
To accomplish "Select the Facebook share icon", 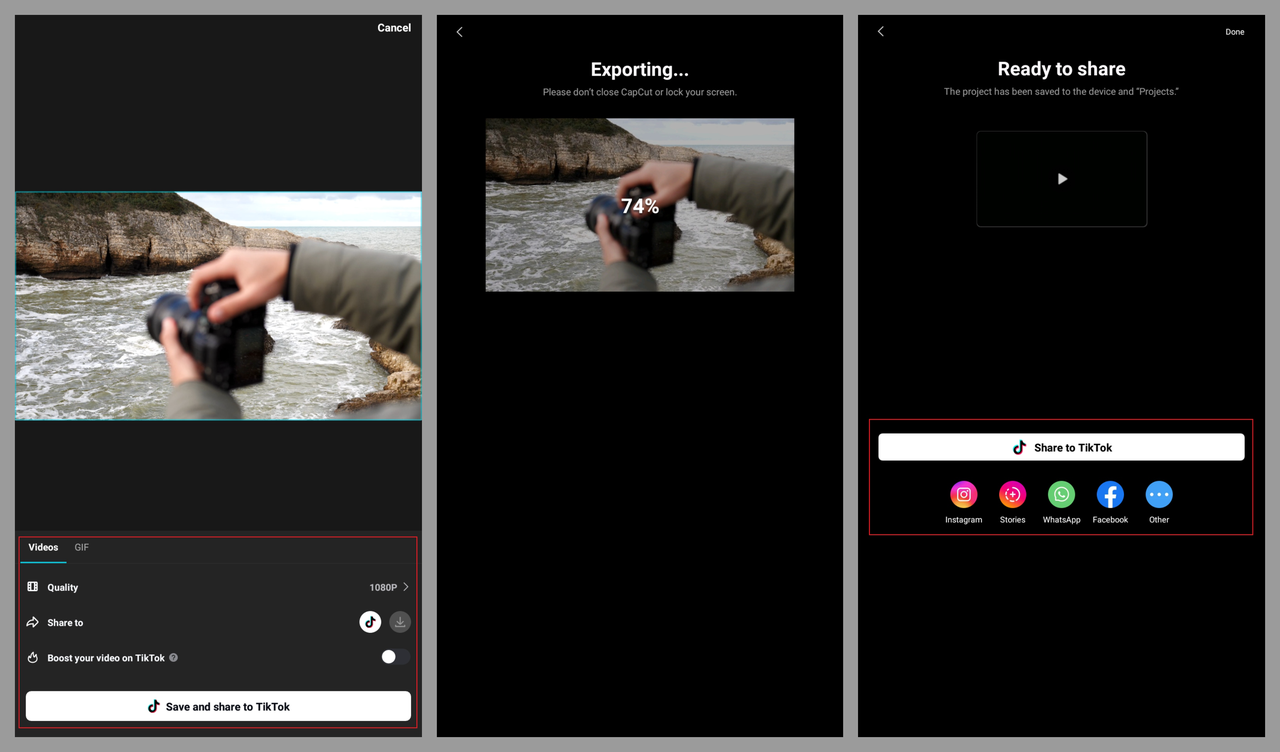I will pyautogui.click(x=1110, y=494).
